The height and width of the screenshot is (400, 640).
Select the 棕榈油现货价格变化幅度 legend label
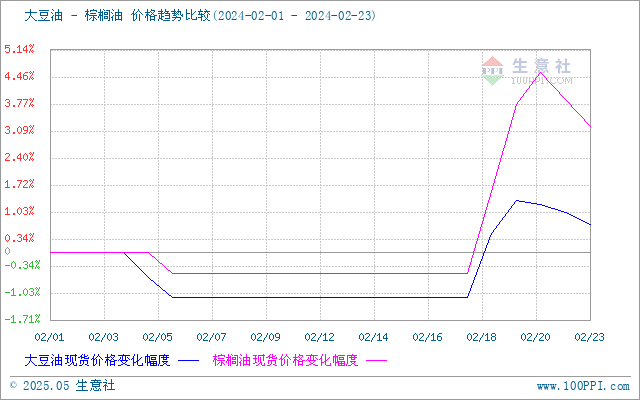pyautogui.click(x=285, y=360)
